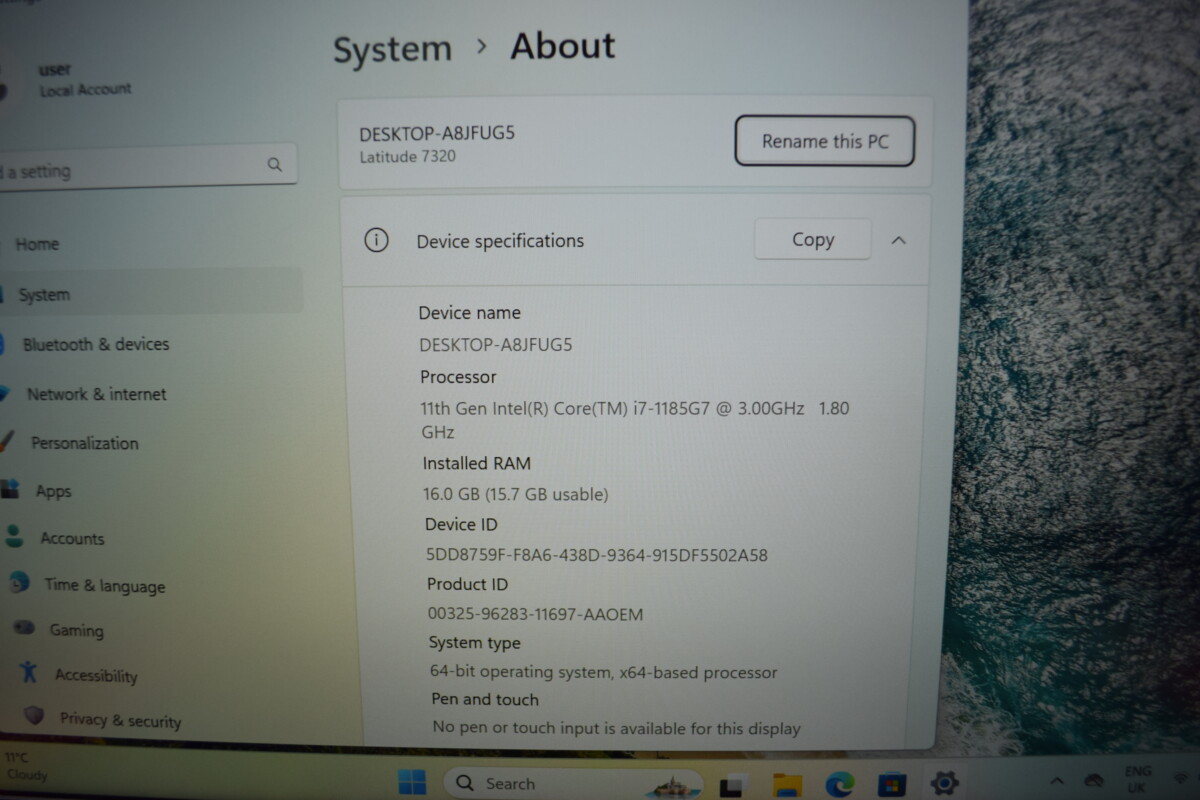Click the 64-bit operating system value
This screenshot has height=800, width=1200.
(604, 672)
